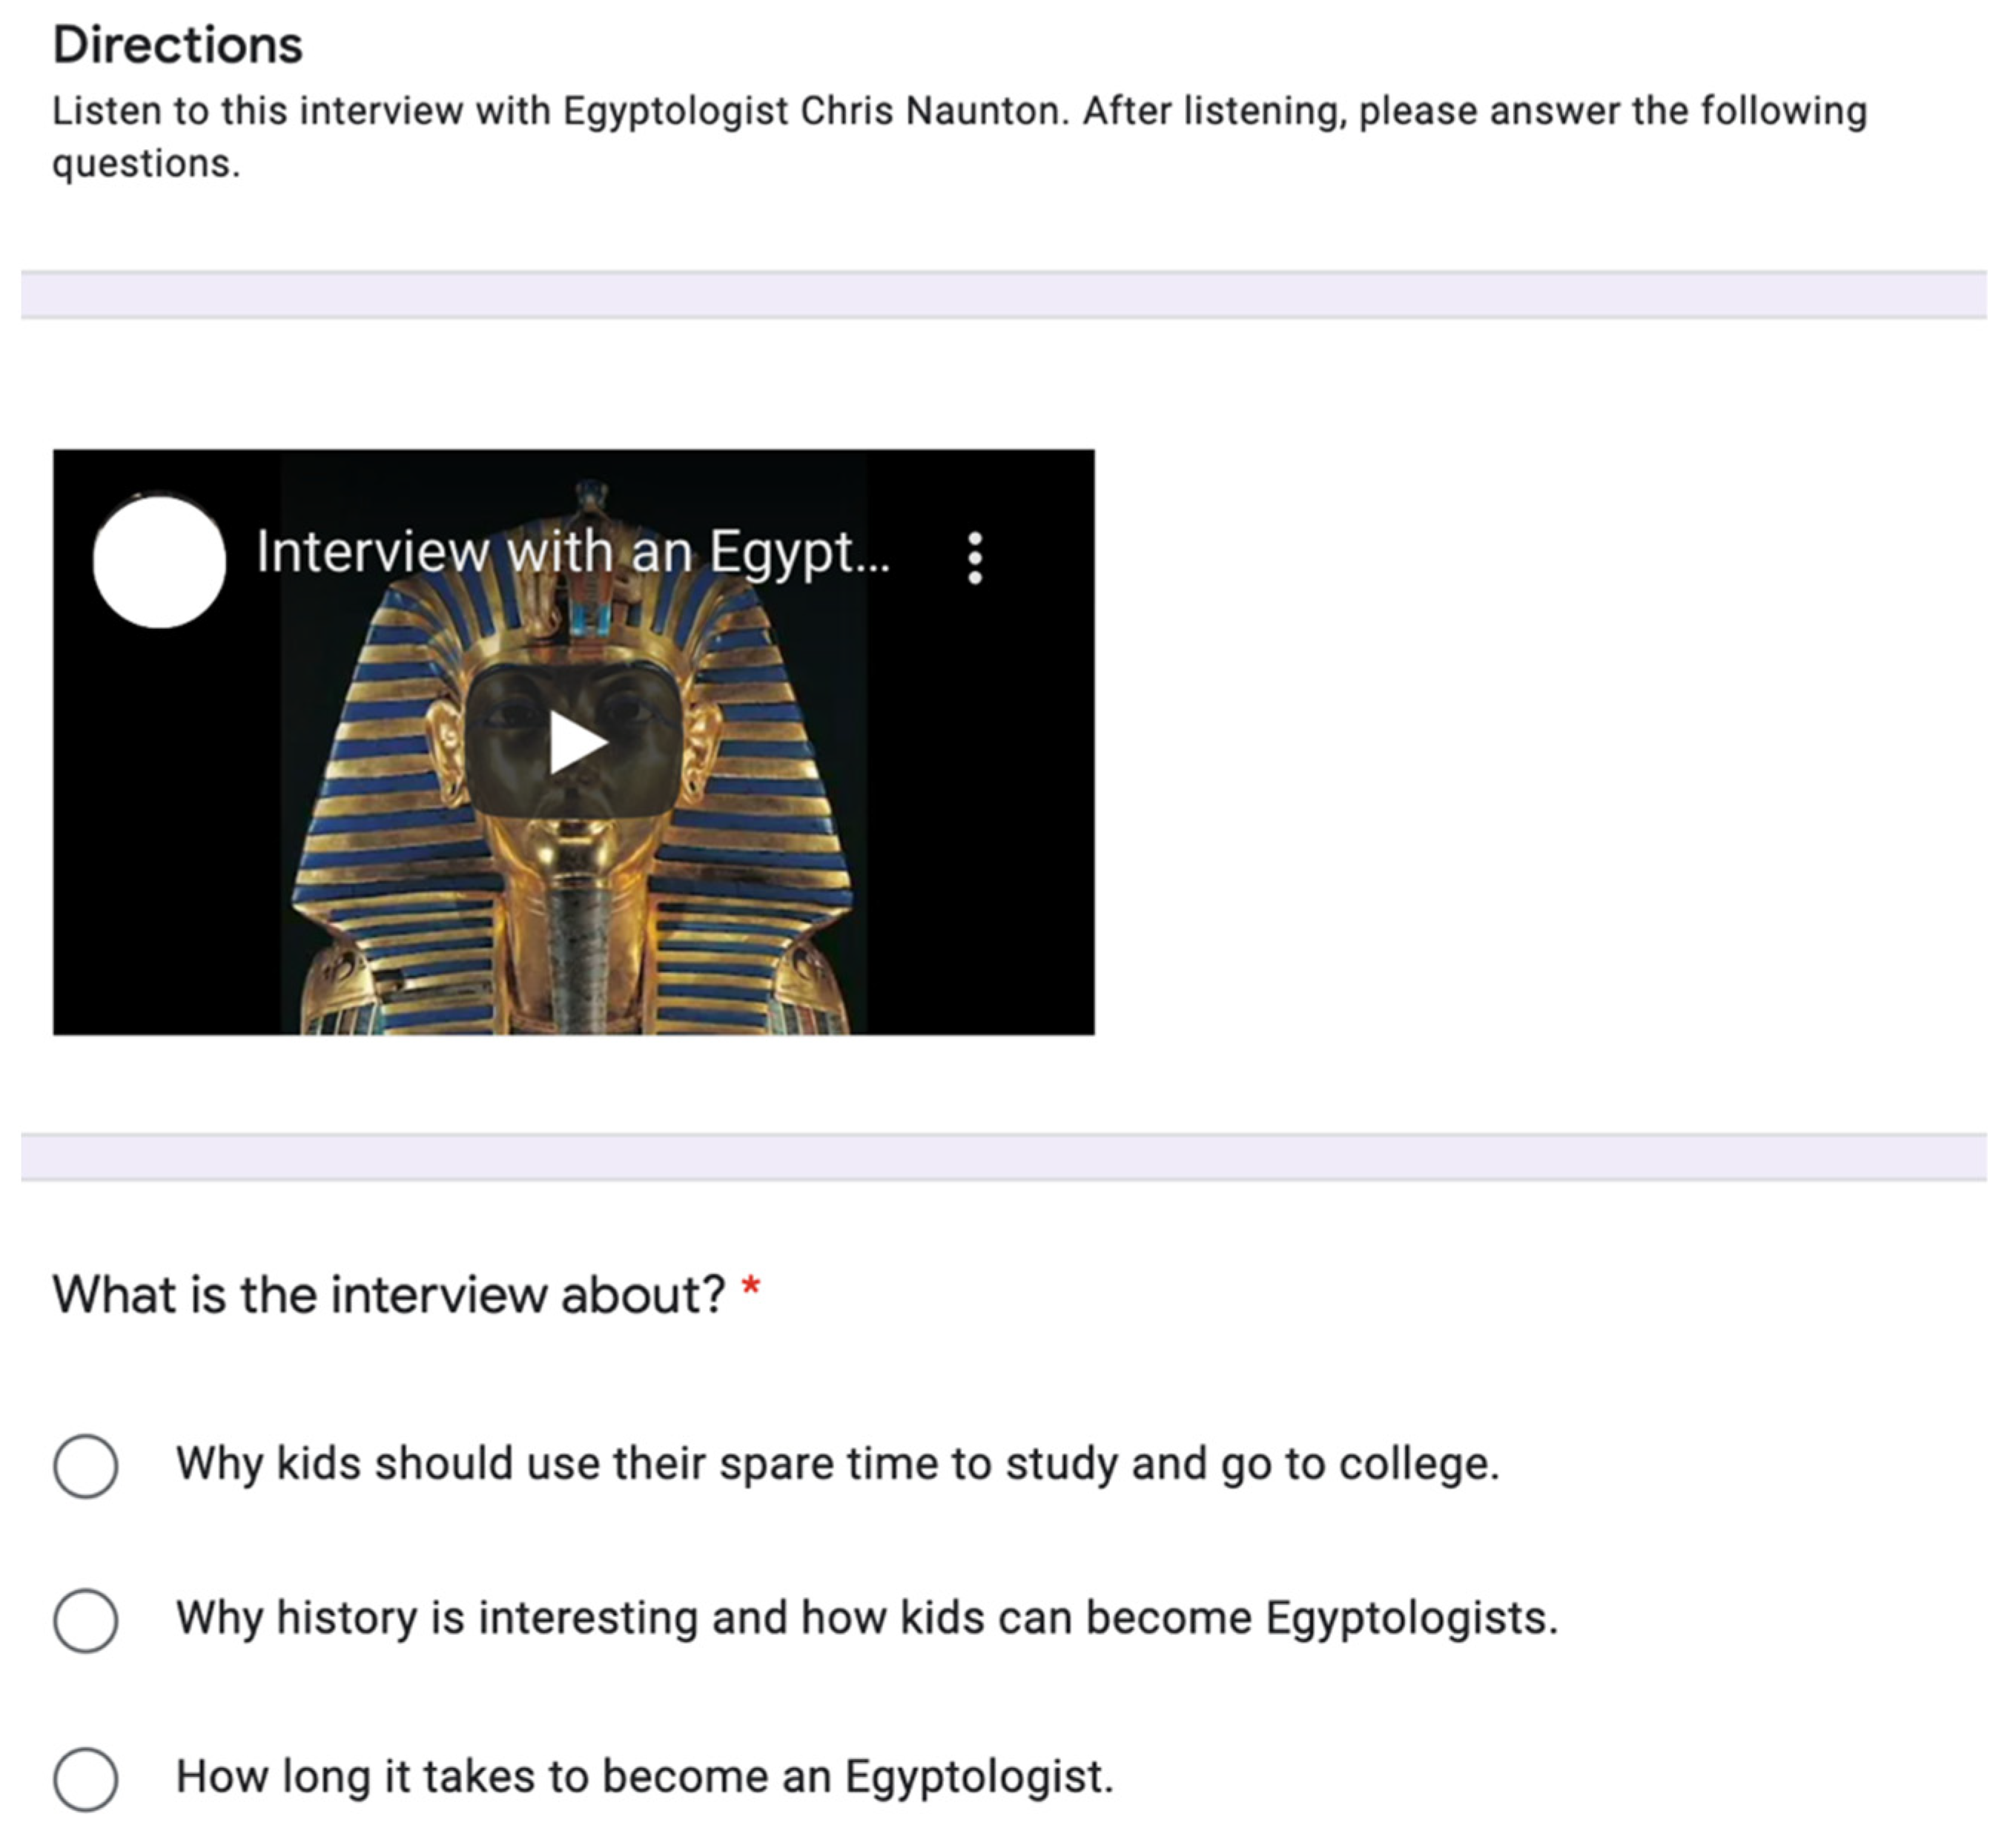Select radio for 'Why history is interesting'
This screenshot has width=2016, height=1840.
[x=85, y=1620]
